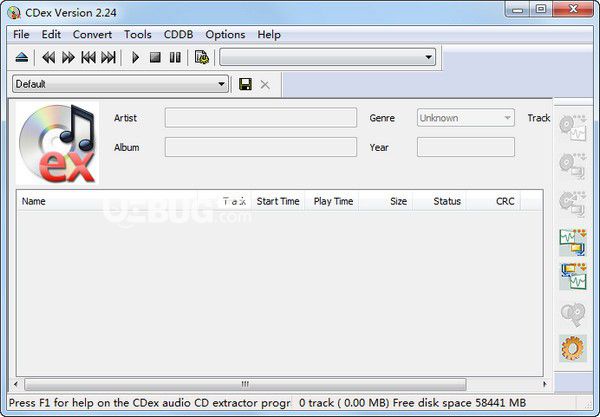
Task: Expand the CD drive selection dropdown
Action: click(328, 57)
